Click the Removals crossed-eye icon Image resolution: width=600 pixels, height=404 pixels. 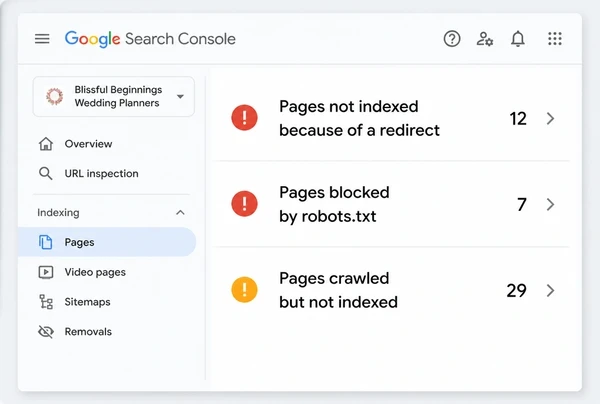tap(46, 331)
